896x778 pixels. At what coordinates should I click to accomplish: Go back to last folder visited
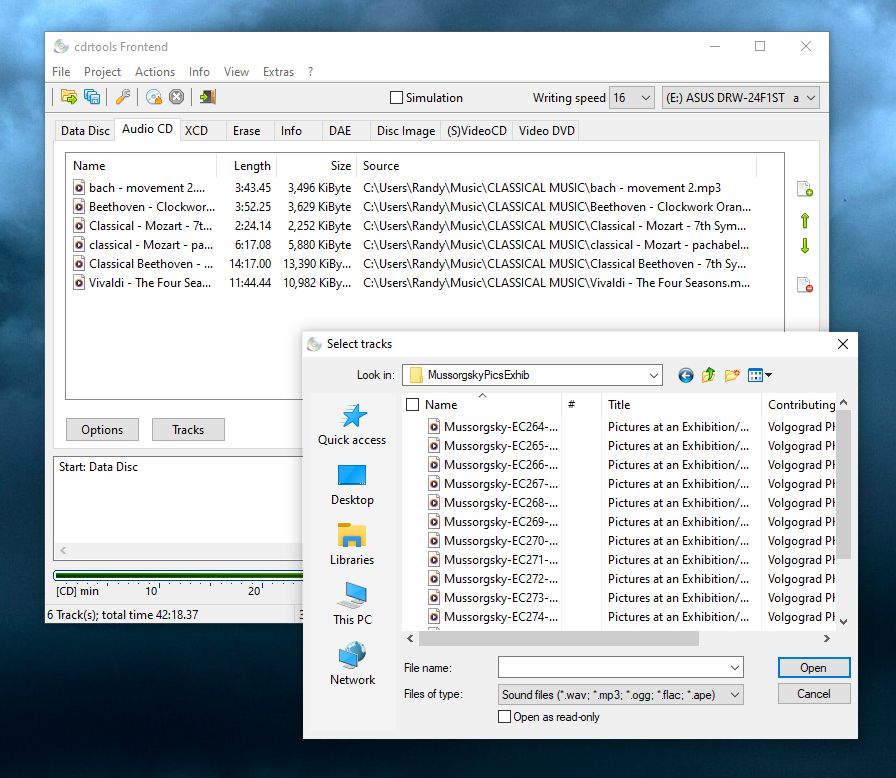pos(686,375)
